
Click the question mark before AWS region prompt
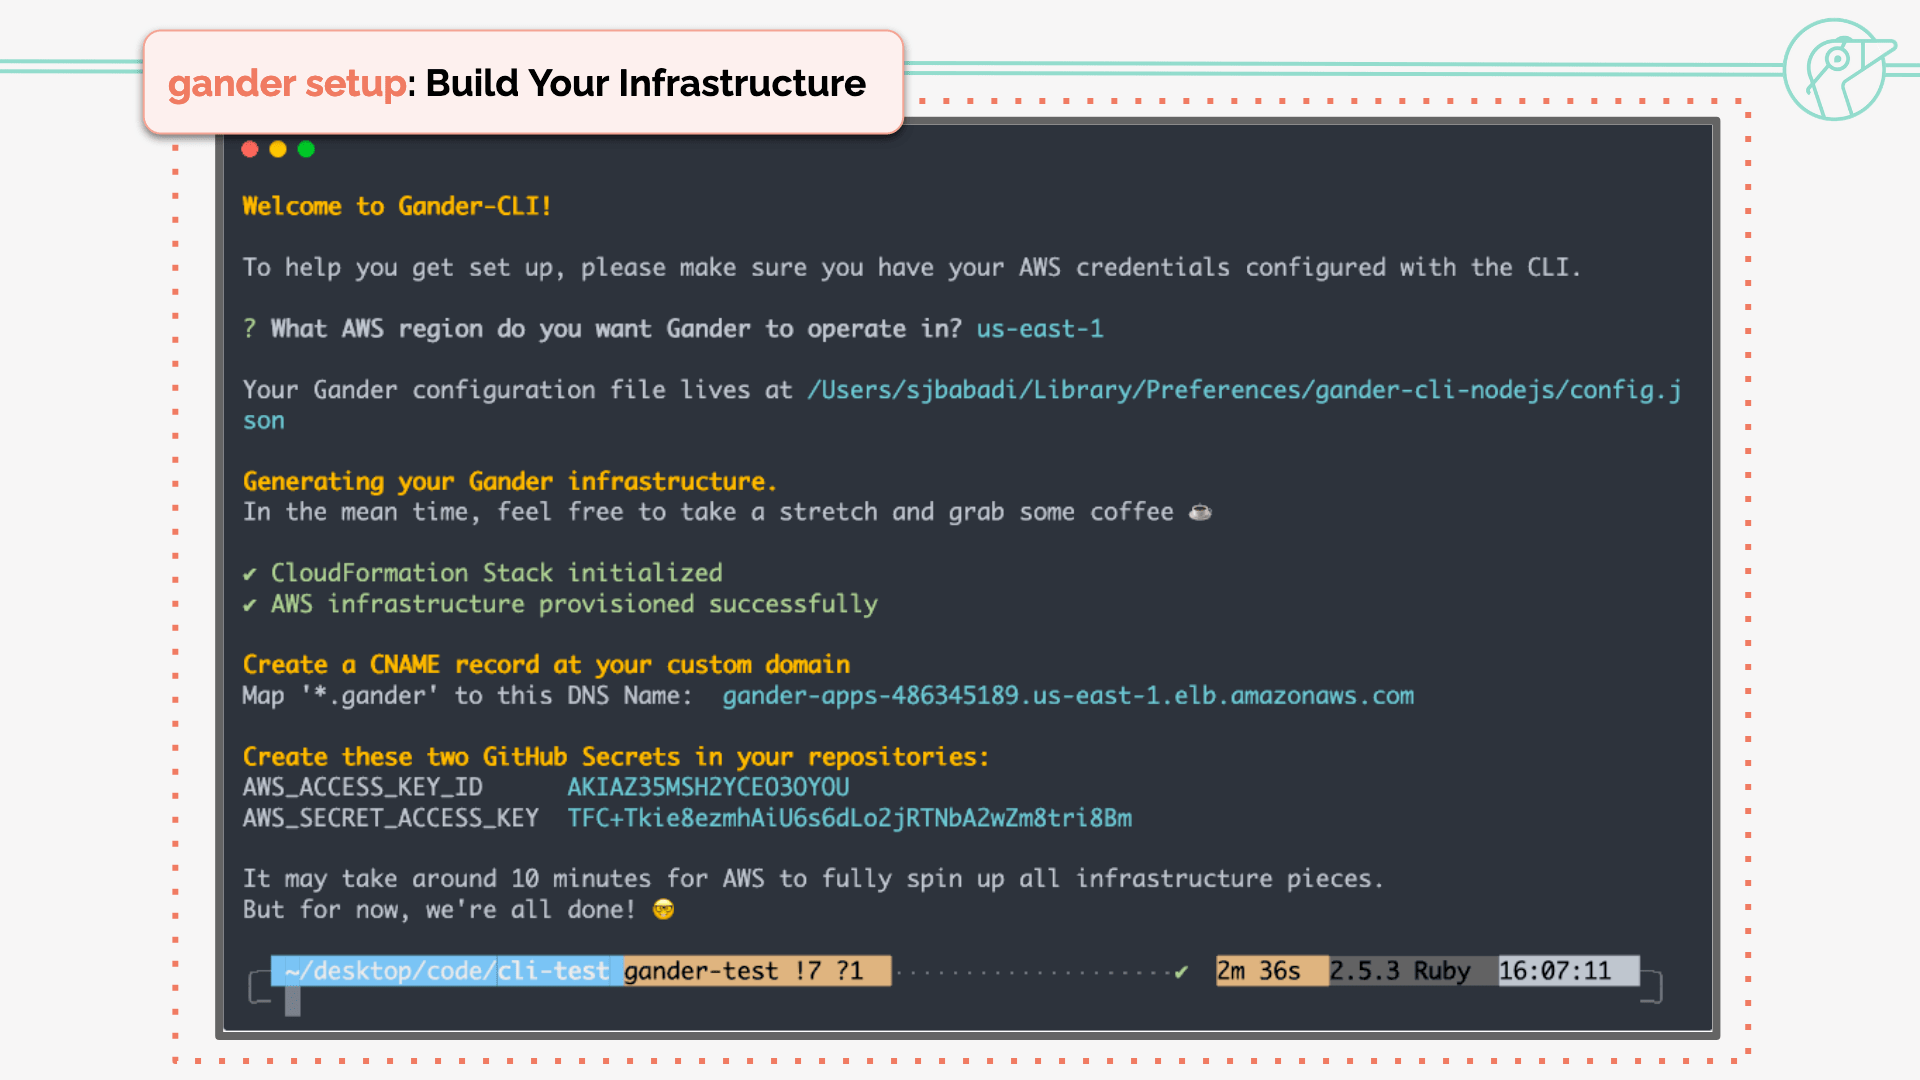[249, 329]
